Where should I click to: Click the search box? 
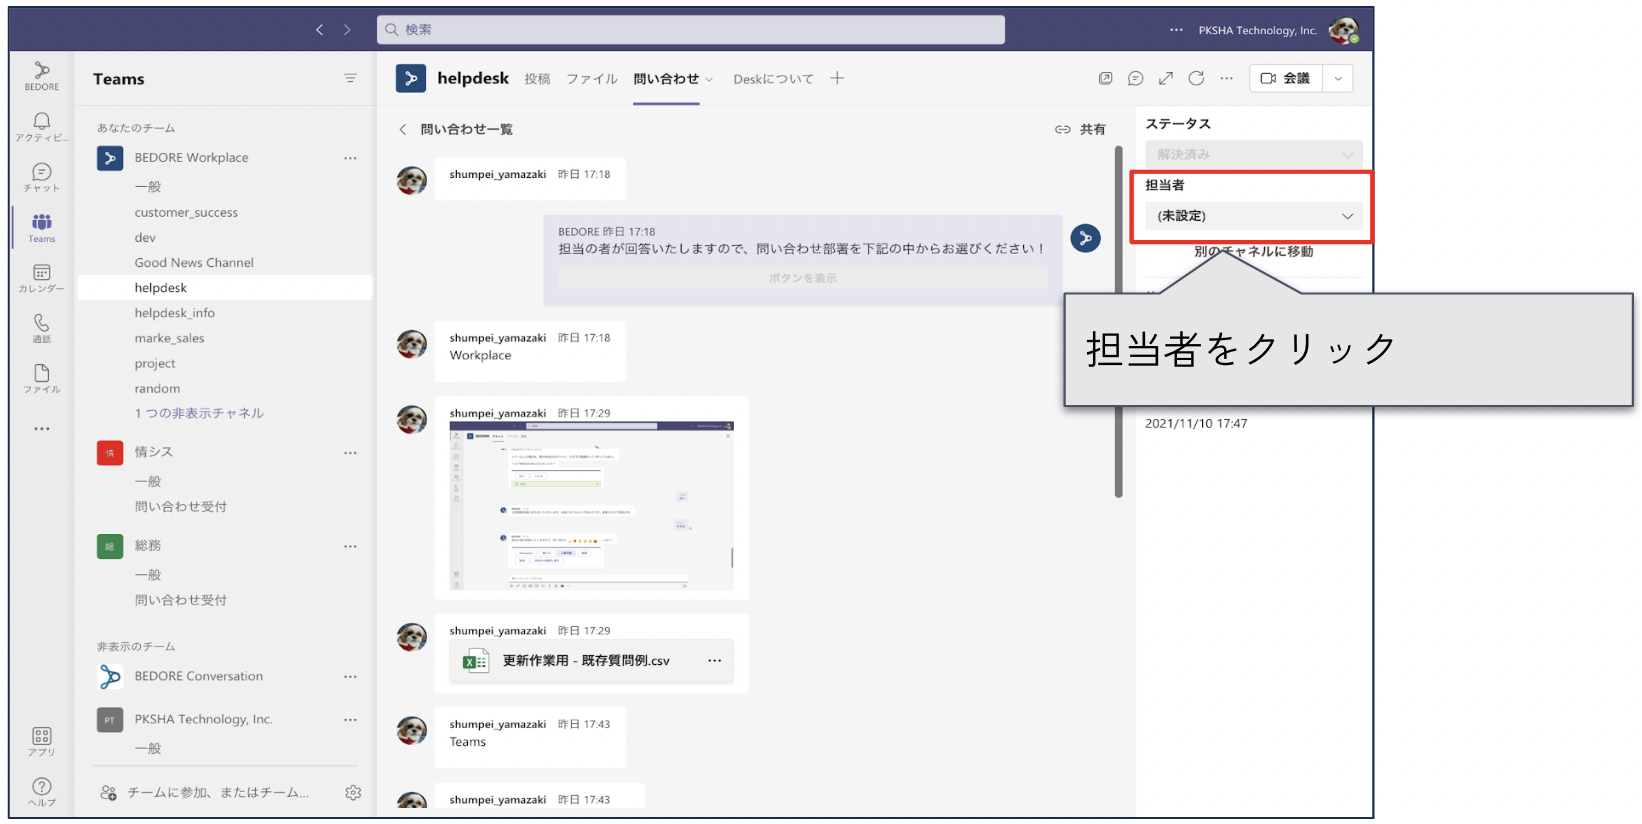point(691,30)
